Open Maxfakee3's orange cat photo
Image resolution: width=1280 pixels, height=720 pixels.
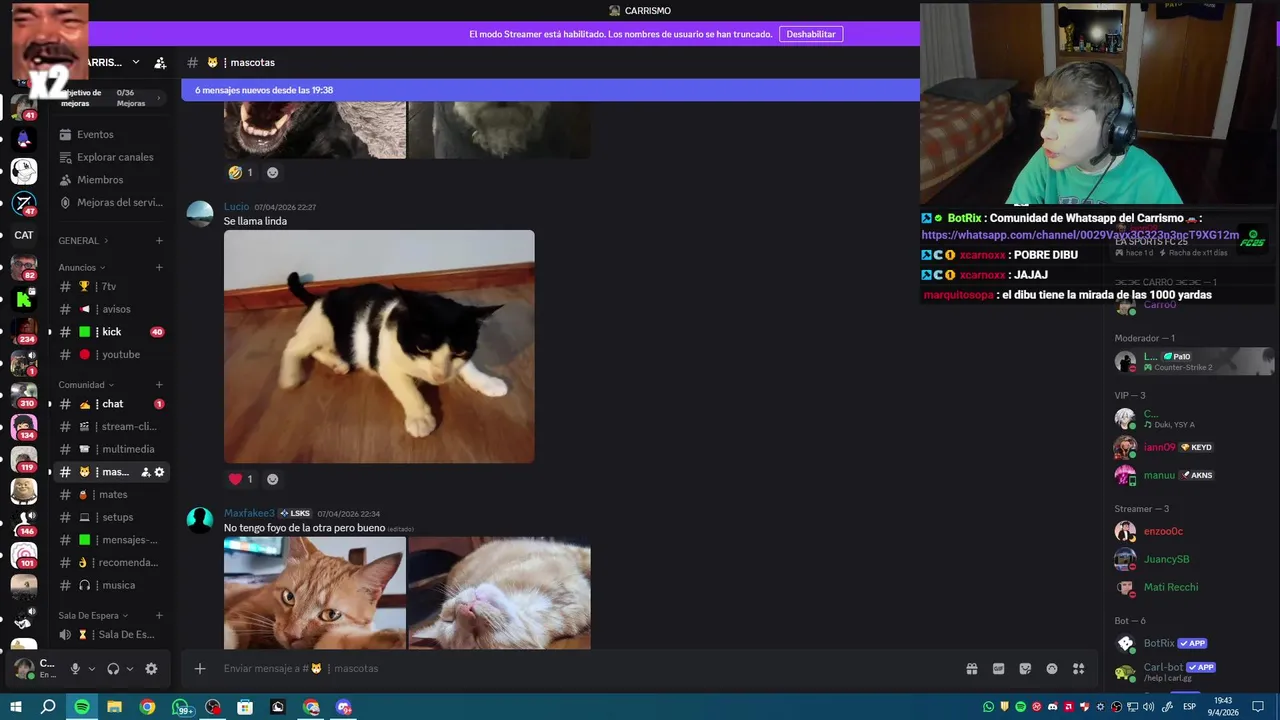(315, 593)
